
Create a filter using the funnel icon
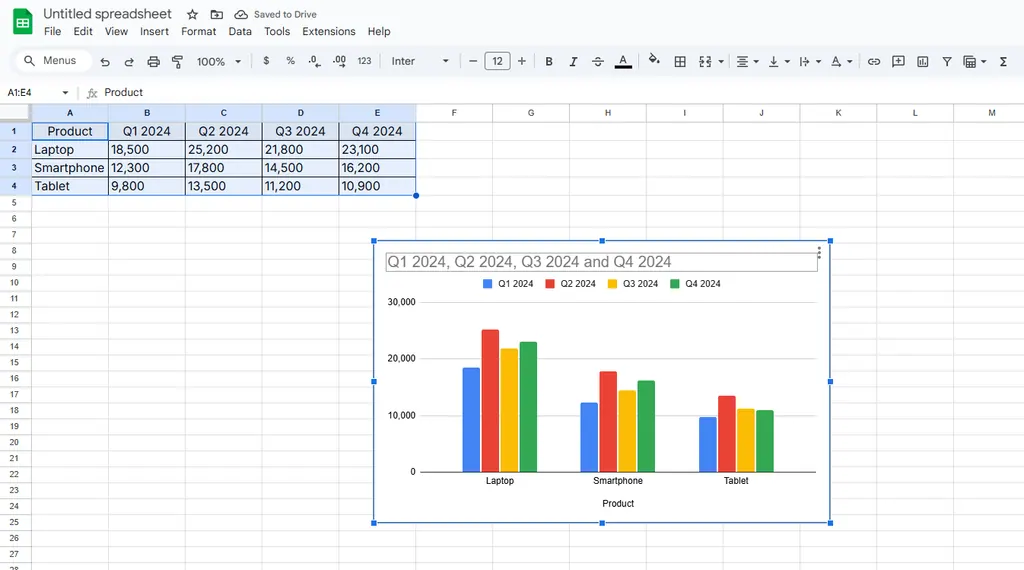(947, 62)
